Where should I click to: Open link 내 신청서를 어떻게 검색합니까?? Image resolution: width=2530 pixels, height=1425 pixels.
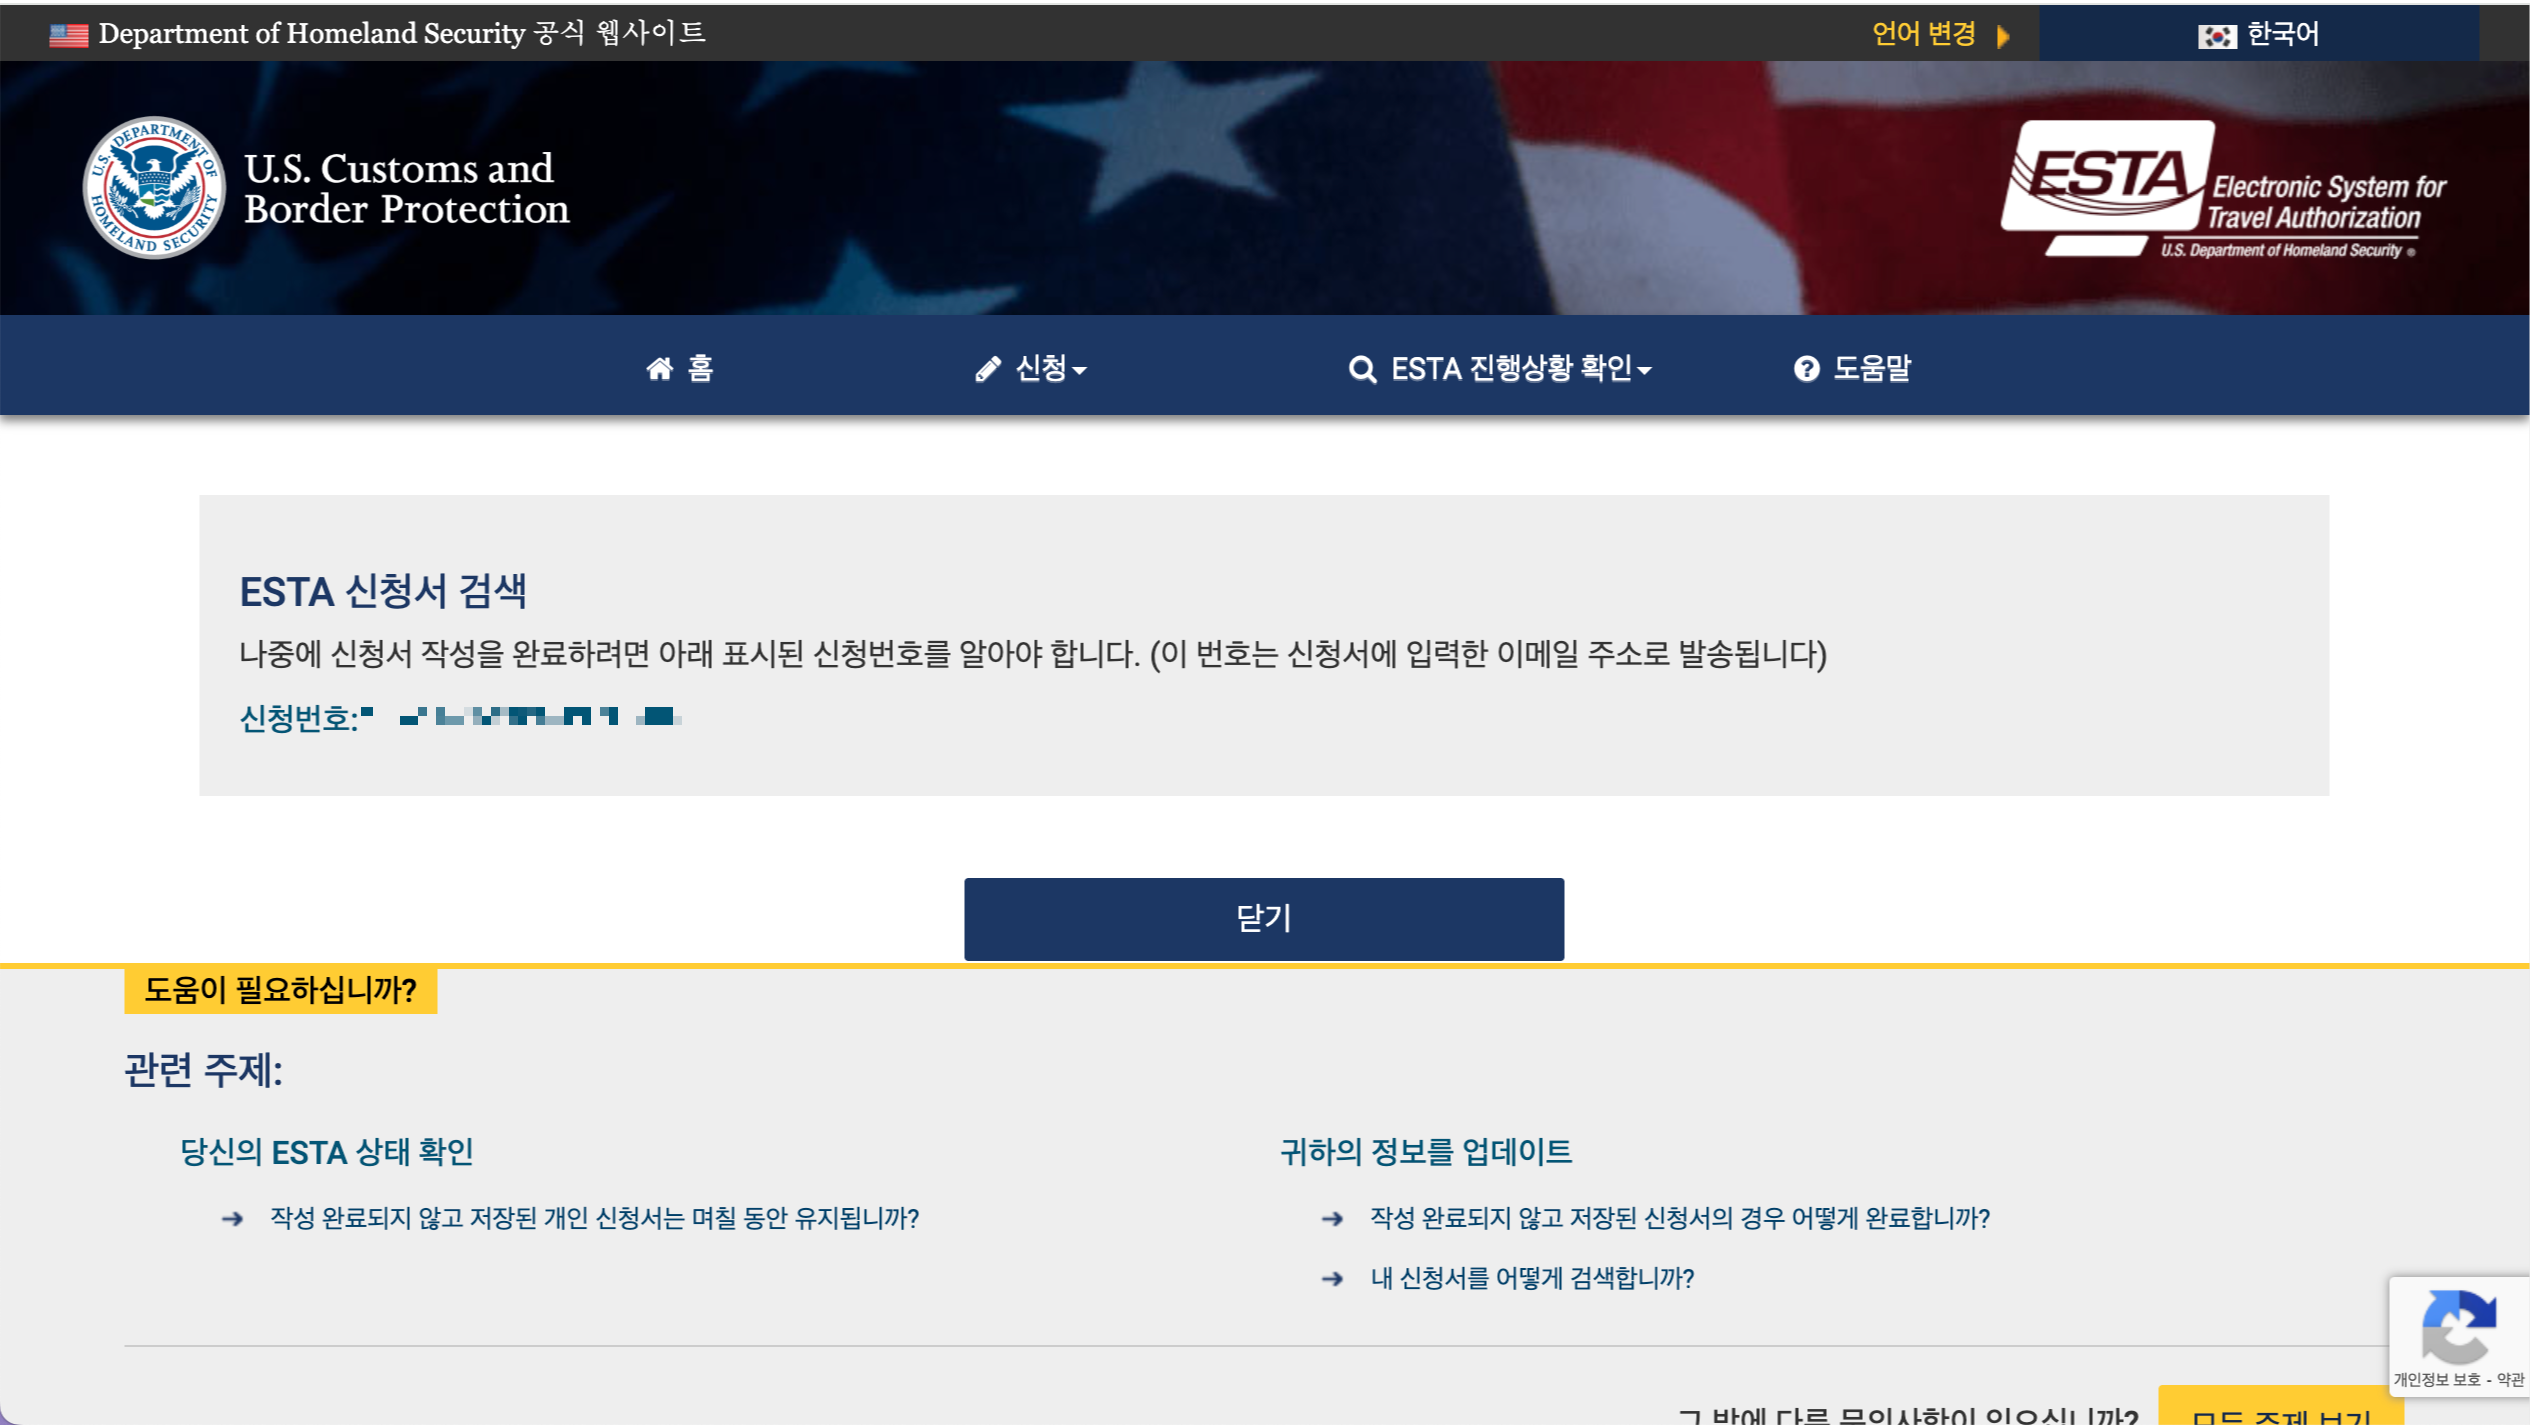coord(1531,1278)
